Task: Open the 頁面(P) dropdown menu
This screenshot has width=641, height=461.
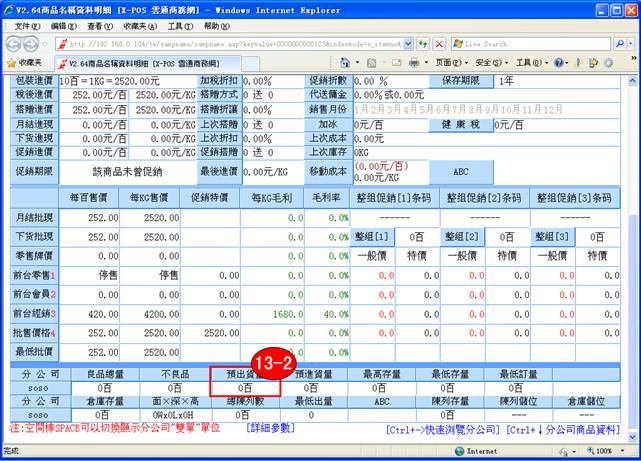Action: click(x=452, y=62)
